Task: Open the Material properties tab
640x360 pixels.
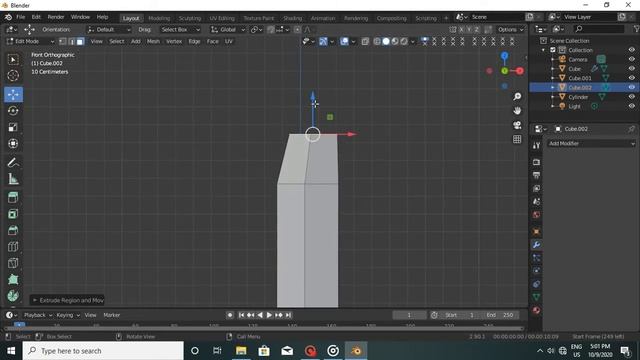Action: coord(536,310)
